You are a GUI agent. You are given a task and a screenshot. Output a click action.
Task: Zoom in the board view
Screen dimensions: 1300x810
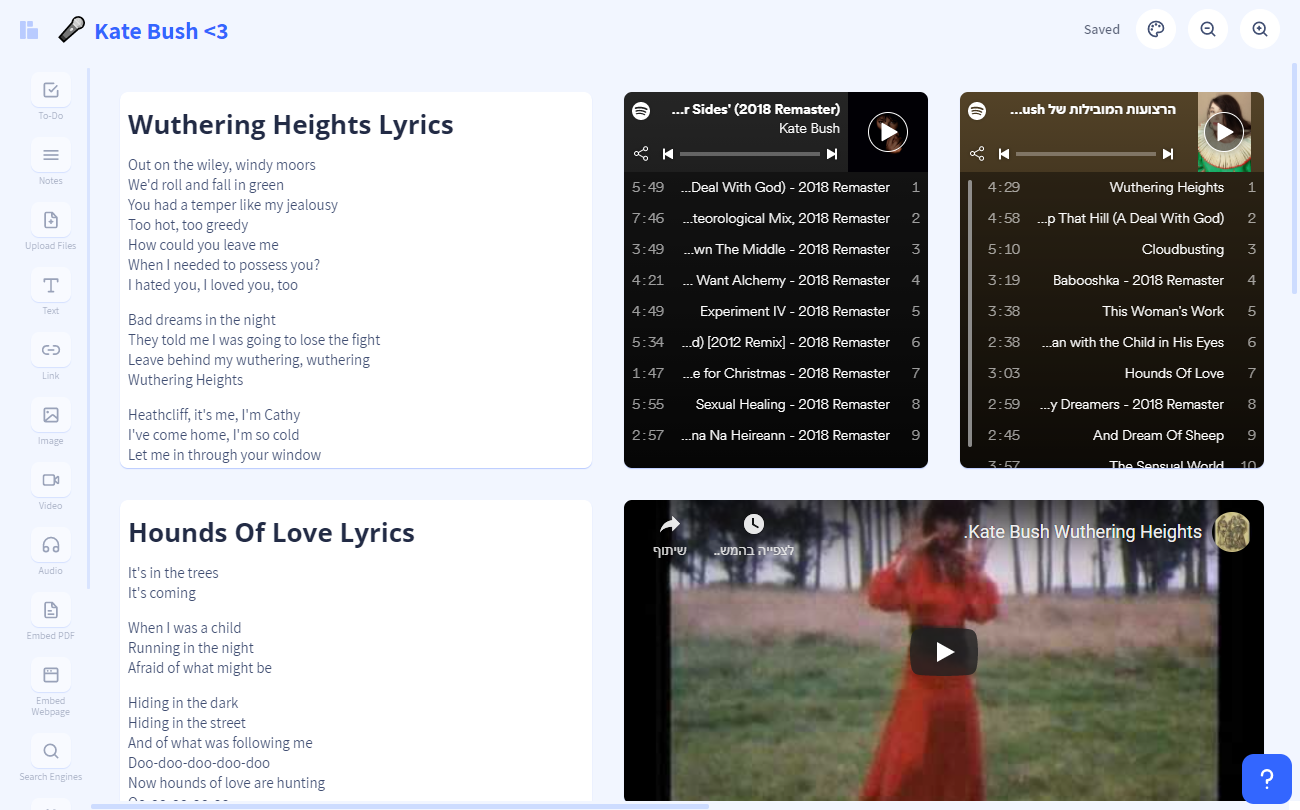pyautogui.click(x=1260, y=29)
